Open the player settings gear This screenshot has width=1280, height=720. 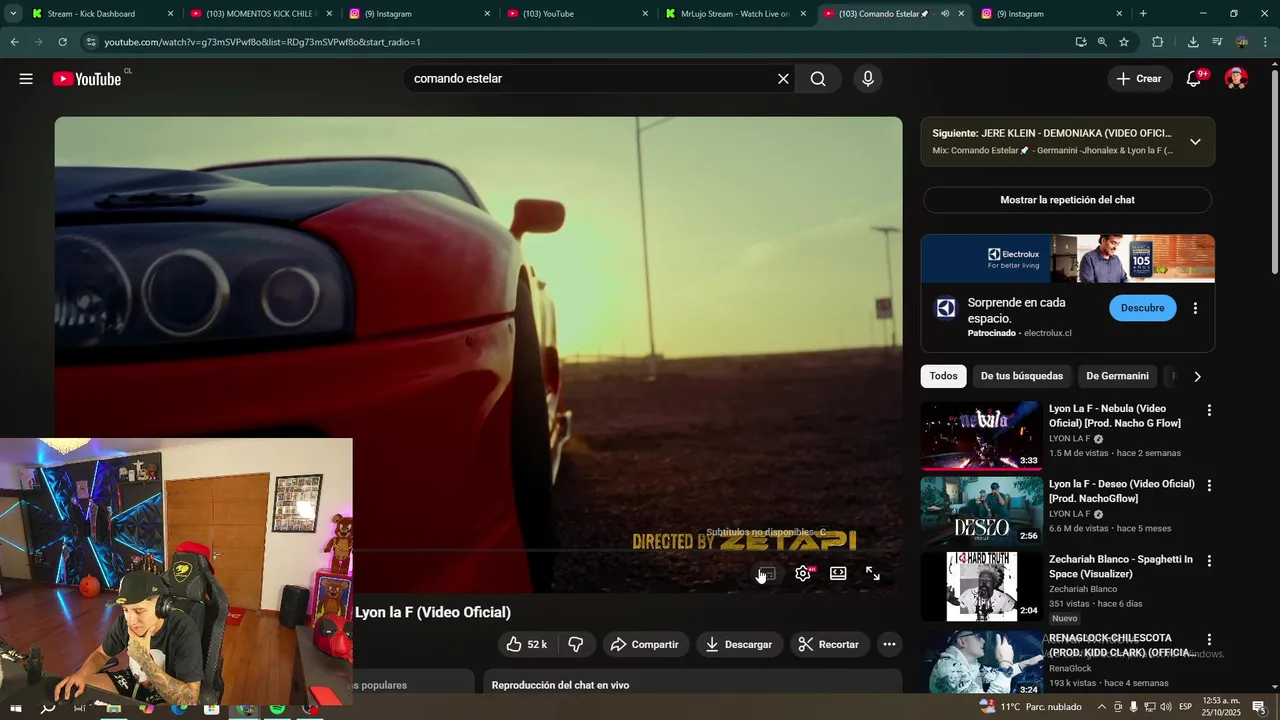tap(803, 574)
